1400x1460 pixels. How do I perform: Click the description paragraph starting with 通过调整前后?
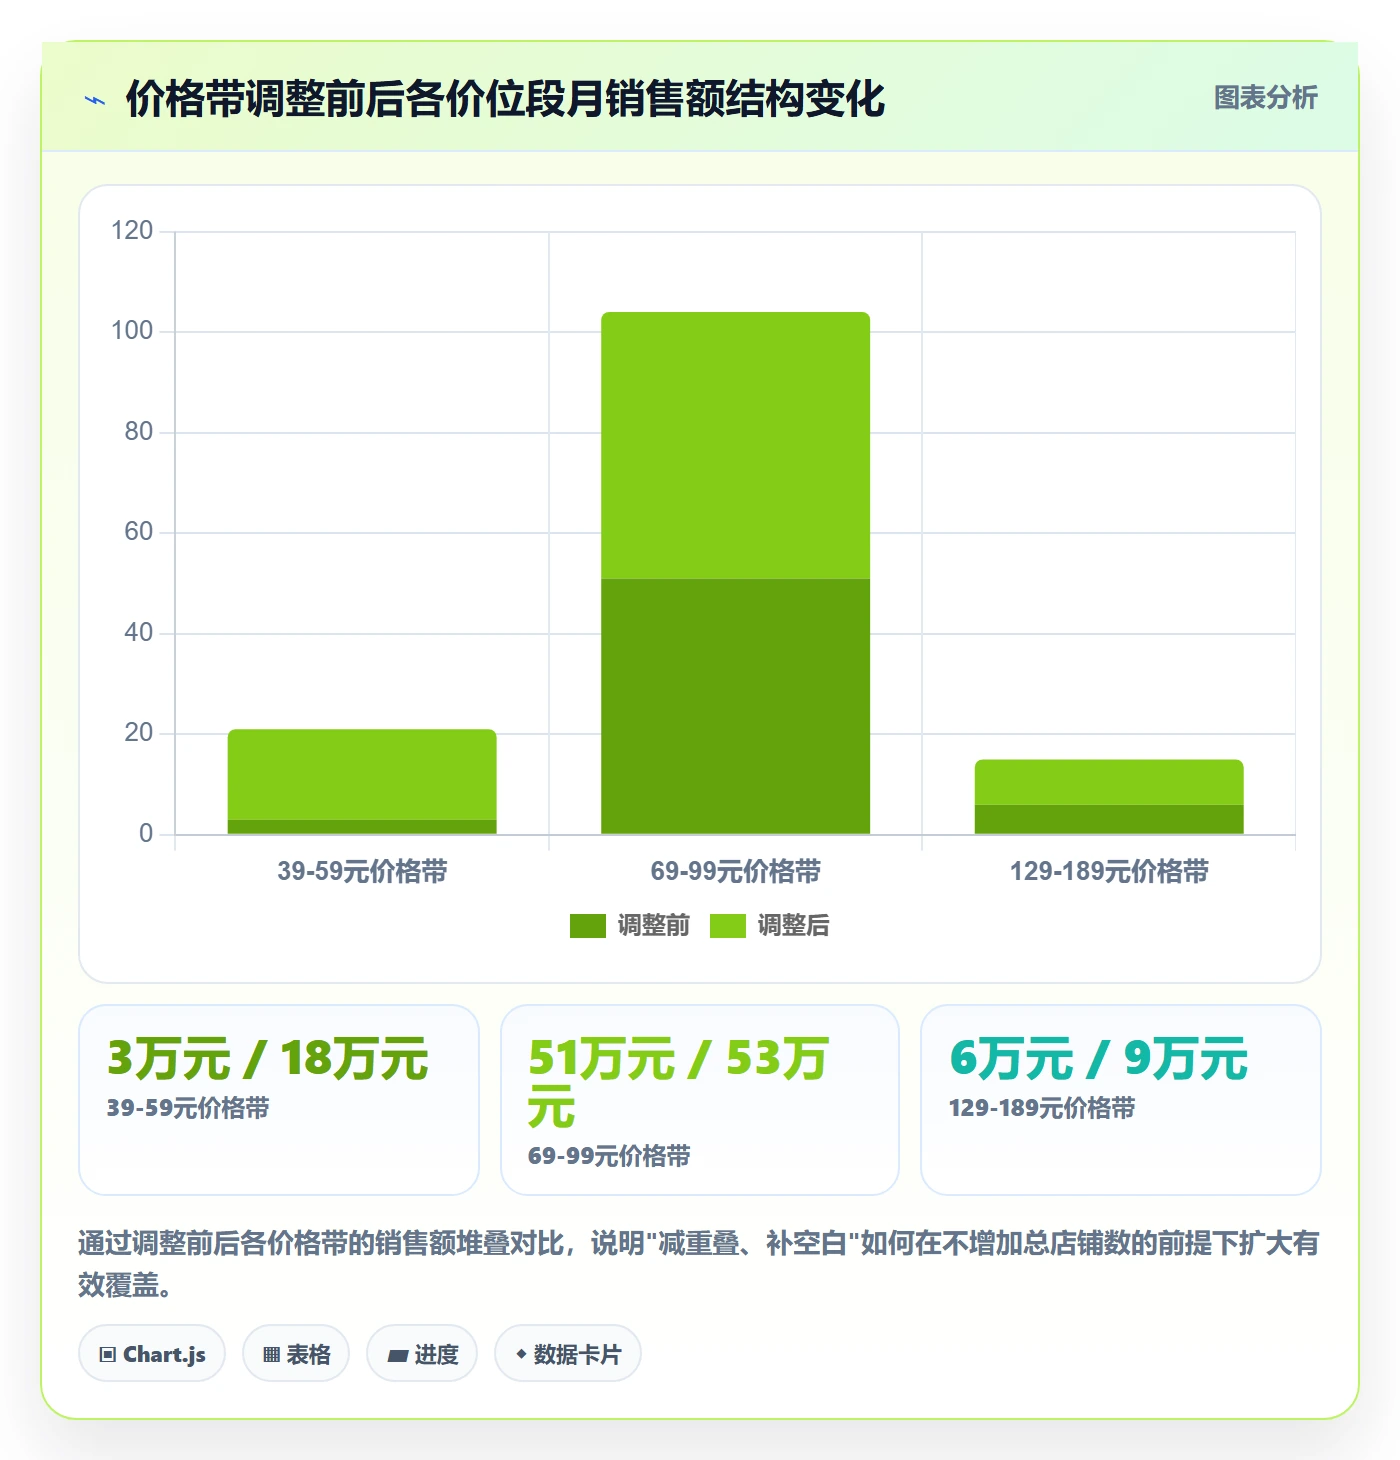coord(699,1264)
